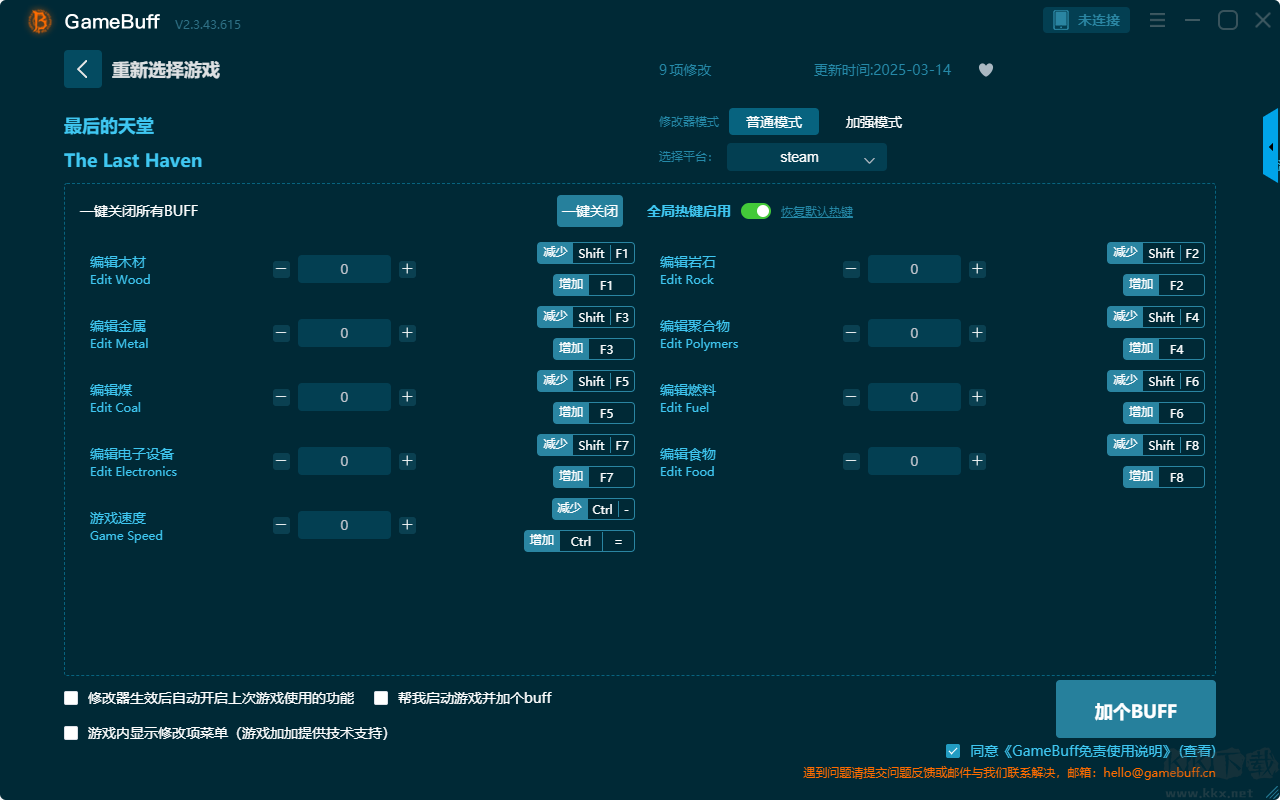Decrease Edit Fuel value with minus

851,397
